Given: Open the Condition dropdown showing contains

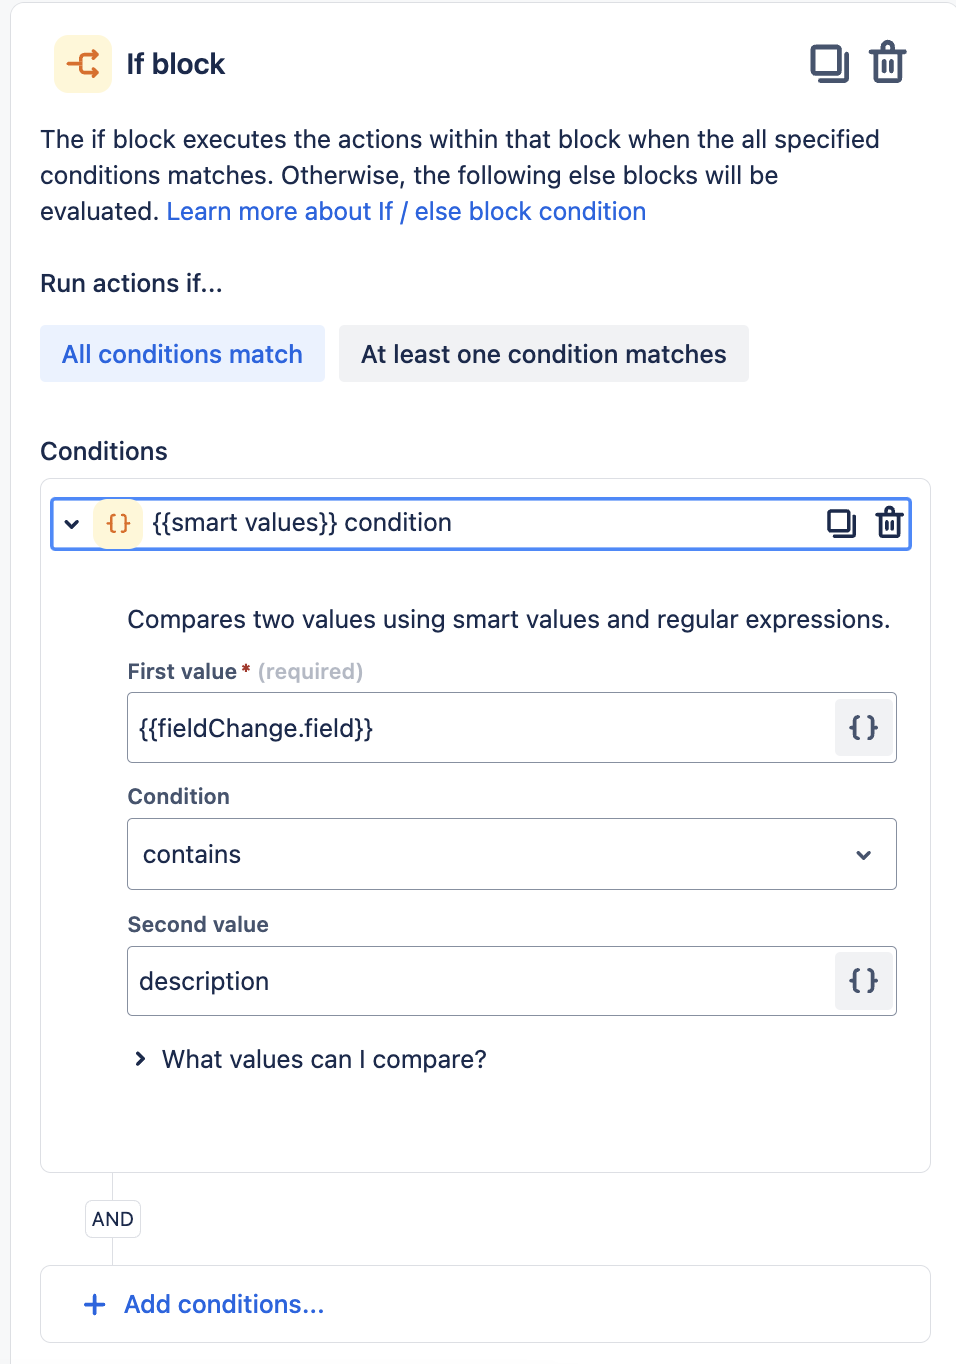Looking at the screenshot, I should [x=511, y=854].
